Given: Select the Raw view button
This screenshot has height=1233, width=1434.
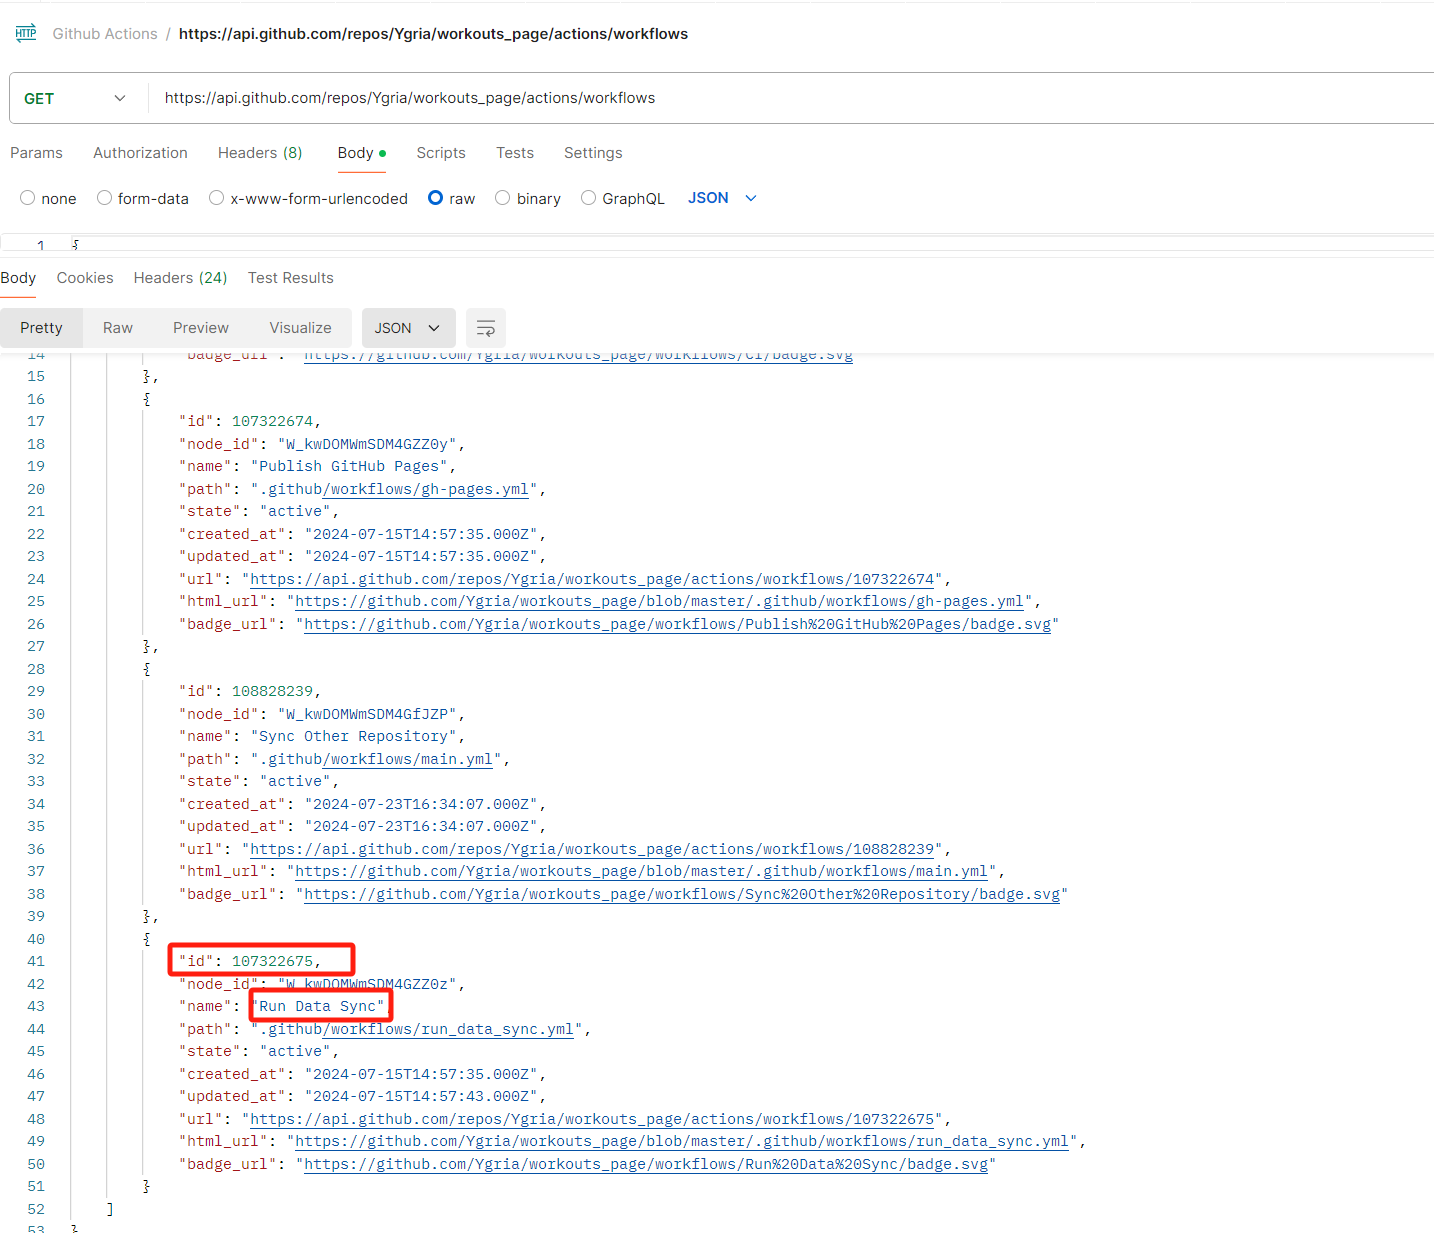Looking at the screenshot, I should (118, 328).
